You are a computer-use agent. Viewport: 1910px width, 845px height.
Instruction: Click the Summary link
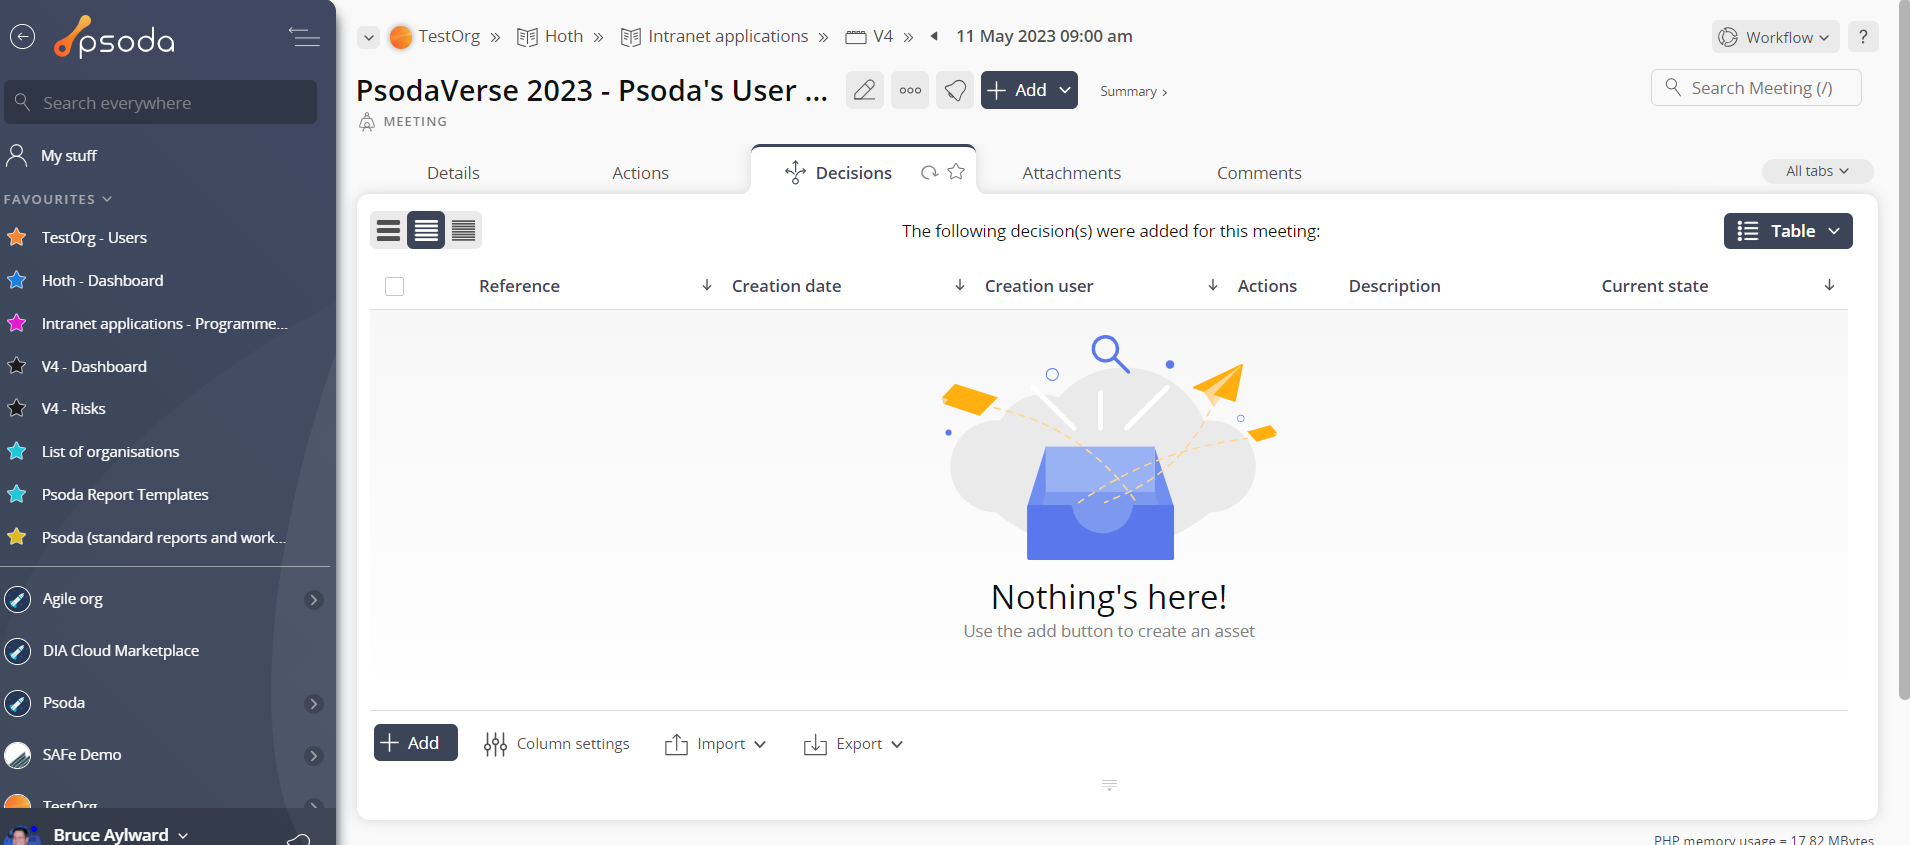(1134, 91)
